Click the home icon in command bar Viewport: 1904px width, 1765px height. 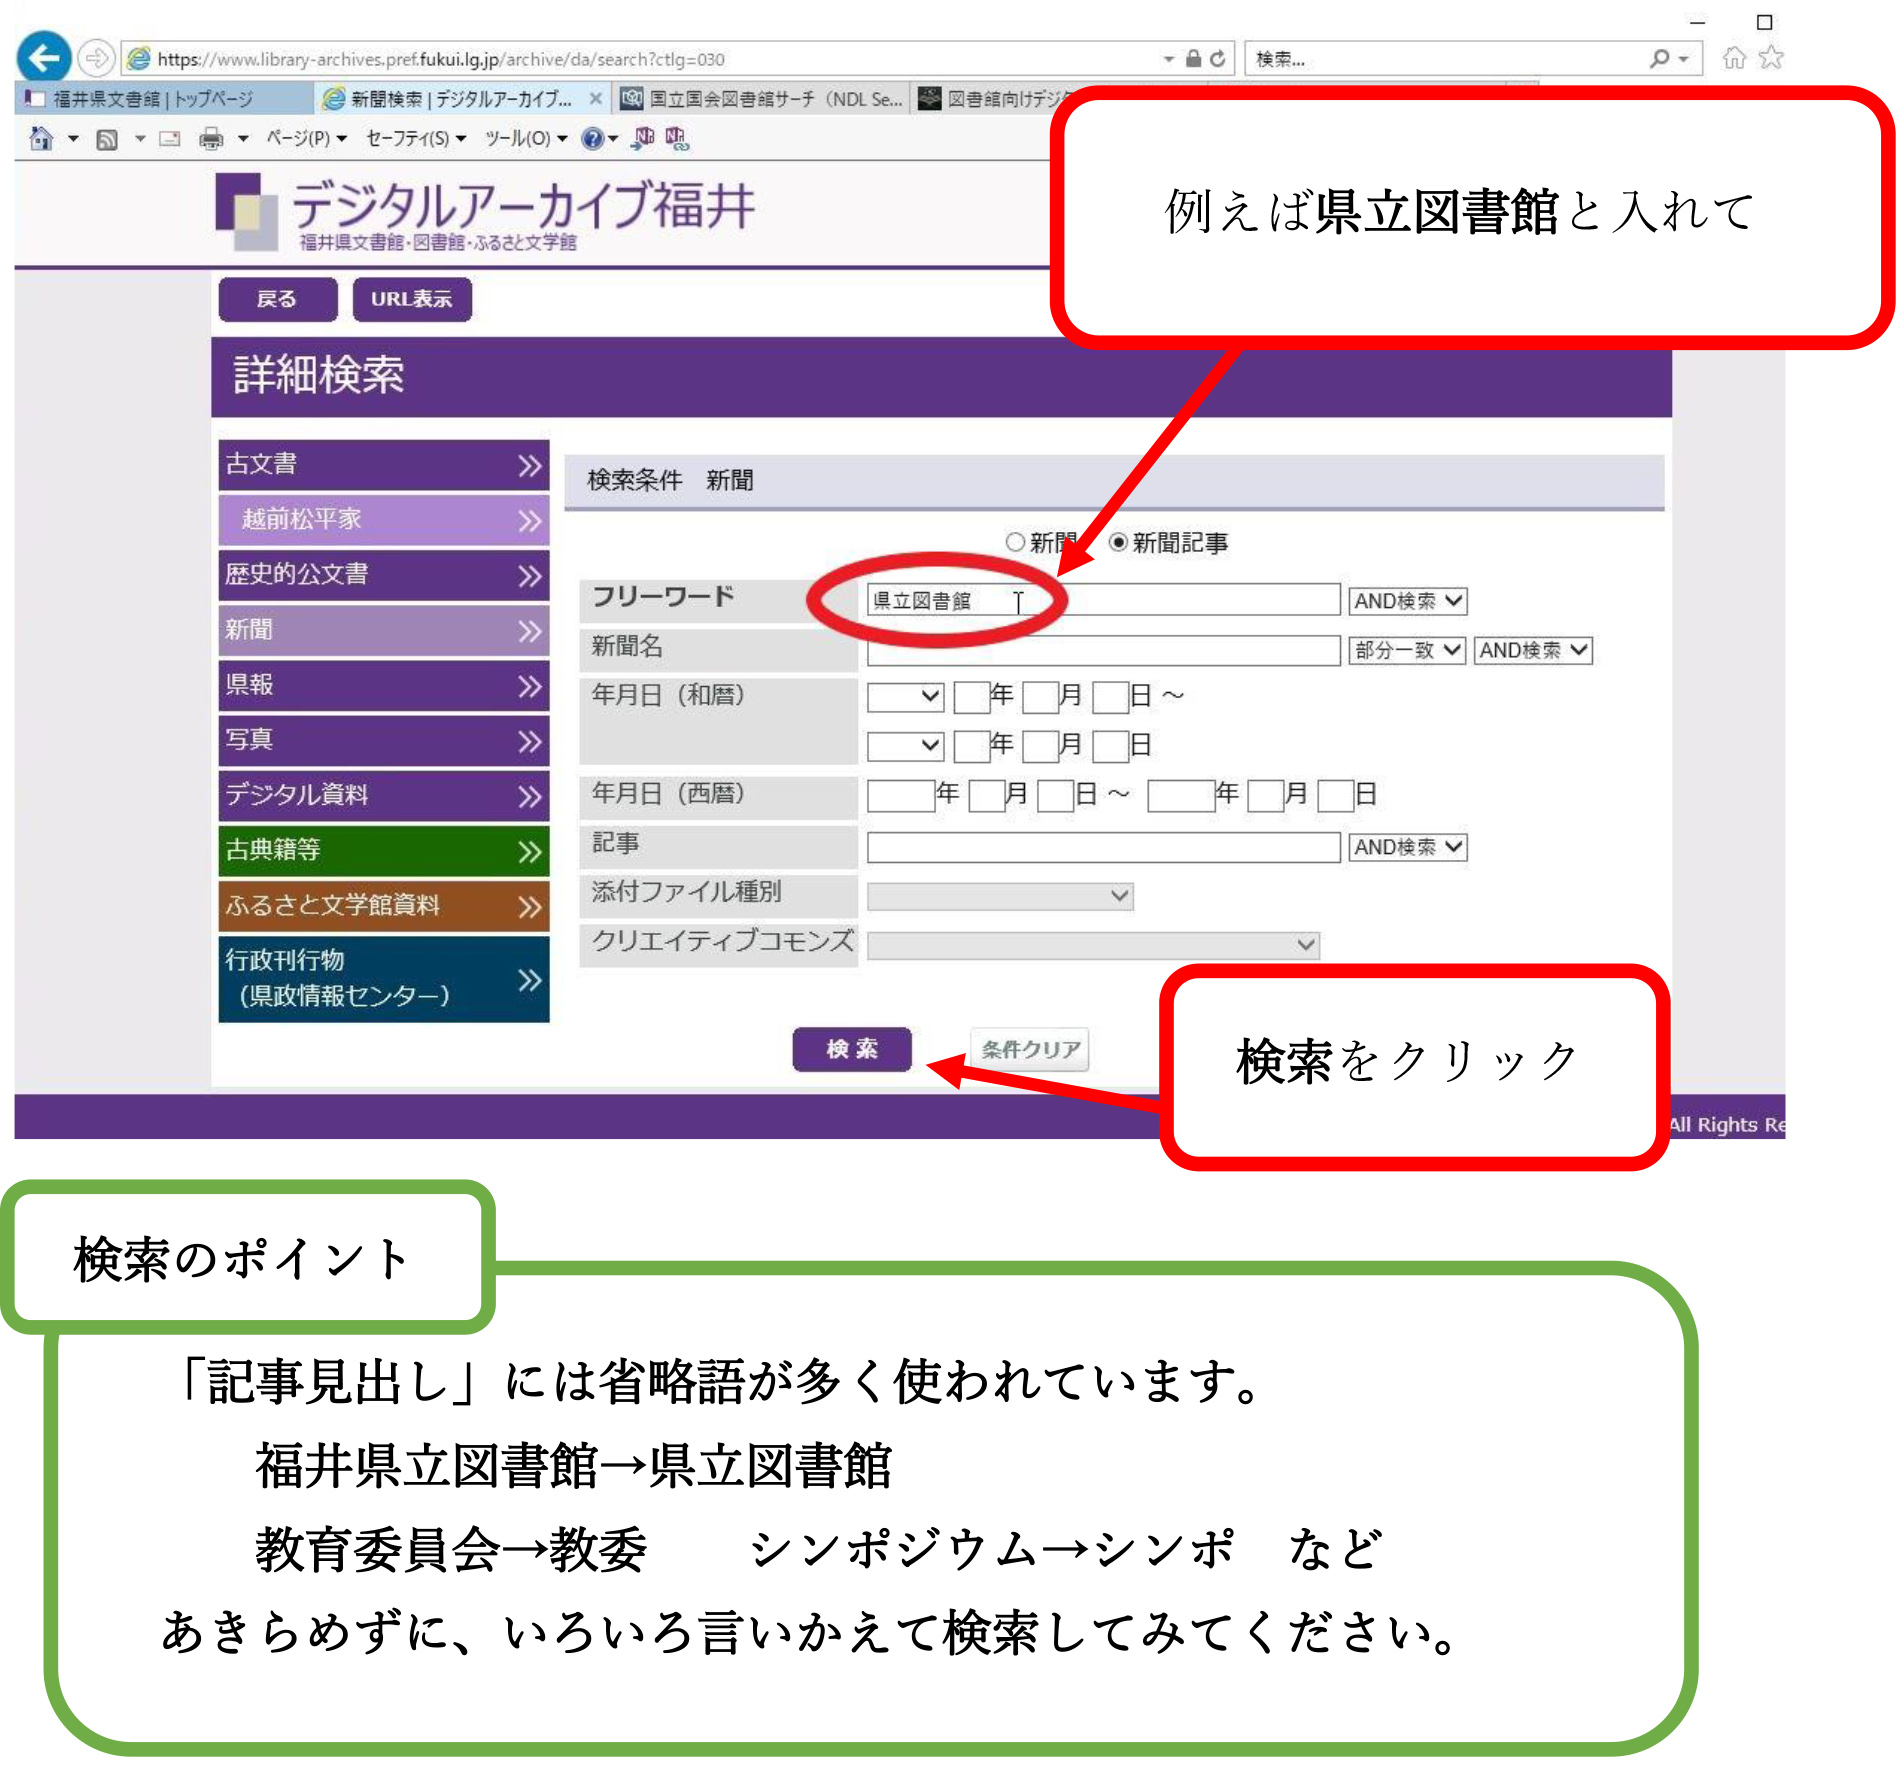pos(41,138)
